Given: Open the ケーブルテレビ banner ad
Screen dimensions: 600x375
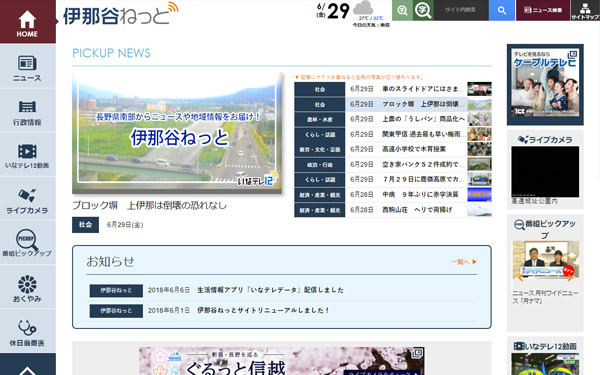Looking at the screenshot, I should tap(545, 85).
